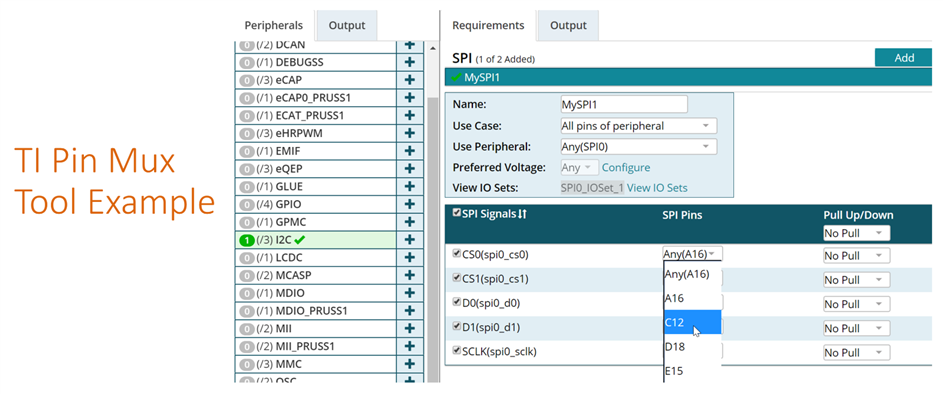
Task: Open the View IO Sets link
Action: tap(657, 188)
